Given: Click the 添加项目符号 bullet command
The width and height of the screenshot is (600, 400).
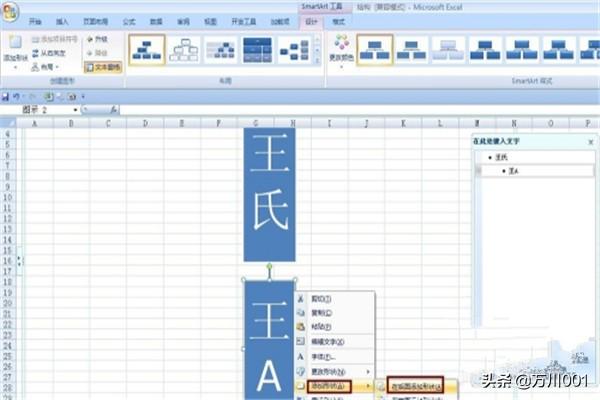Looking at the screenshot, I should pyautogui.click(x=55, y=39).
